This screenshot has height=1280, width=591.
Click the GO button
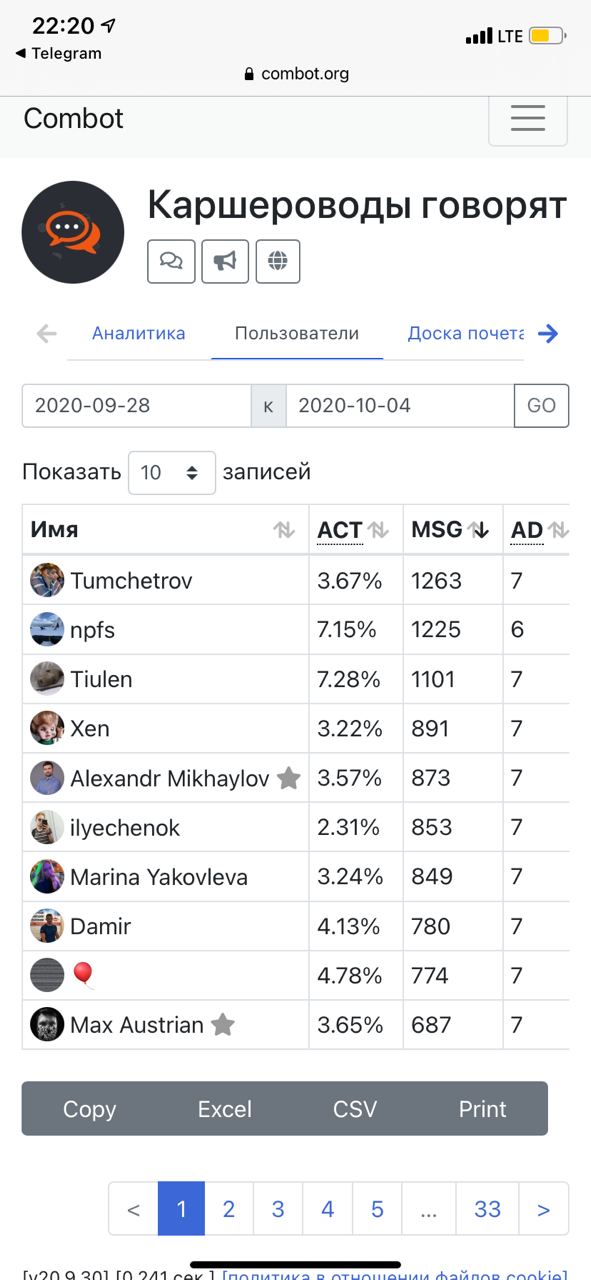coord(541,406)
